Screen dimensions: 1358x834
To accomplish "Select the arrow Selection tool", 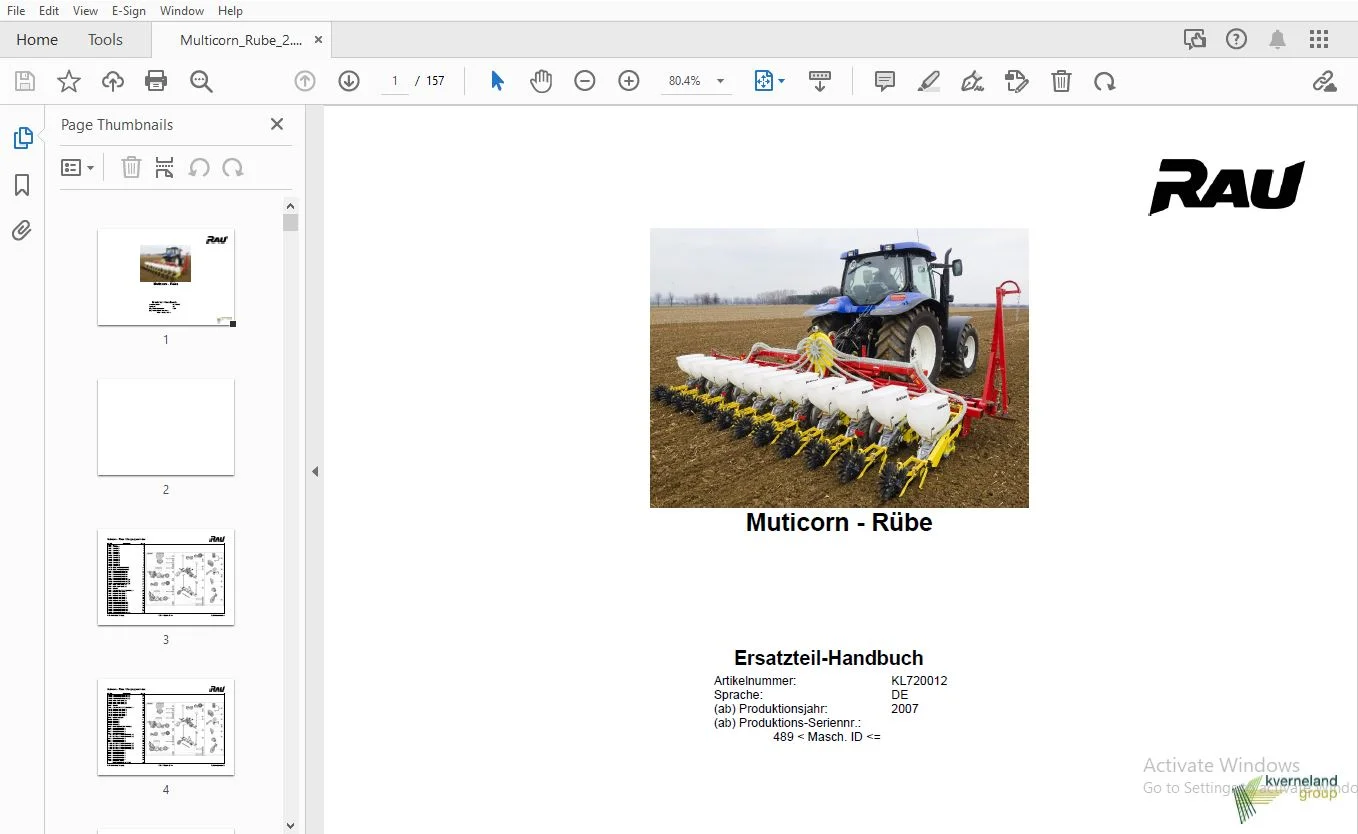I will pyautogui.click(x=497, y=81).
